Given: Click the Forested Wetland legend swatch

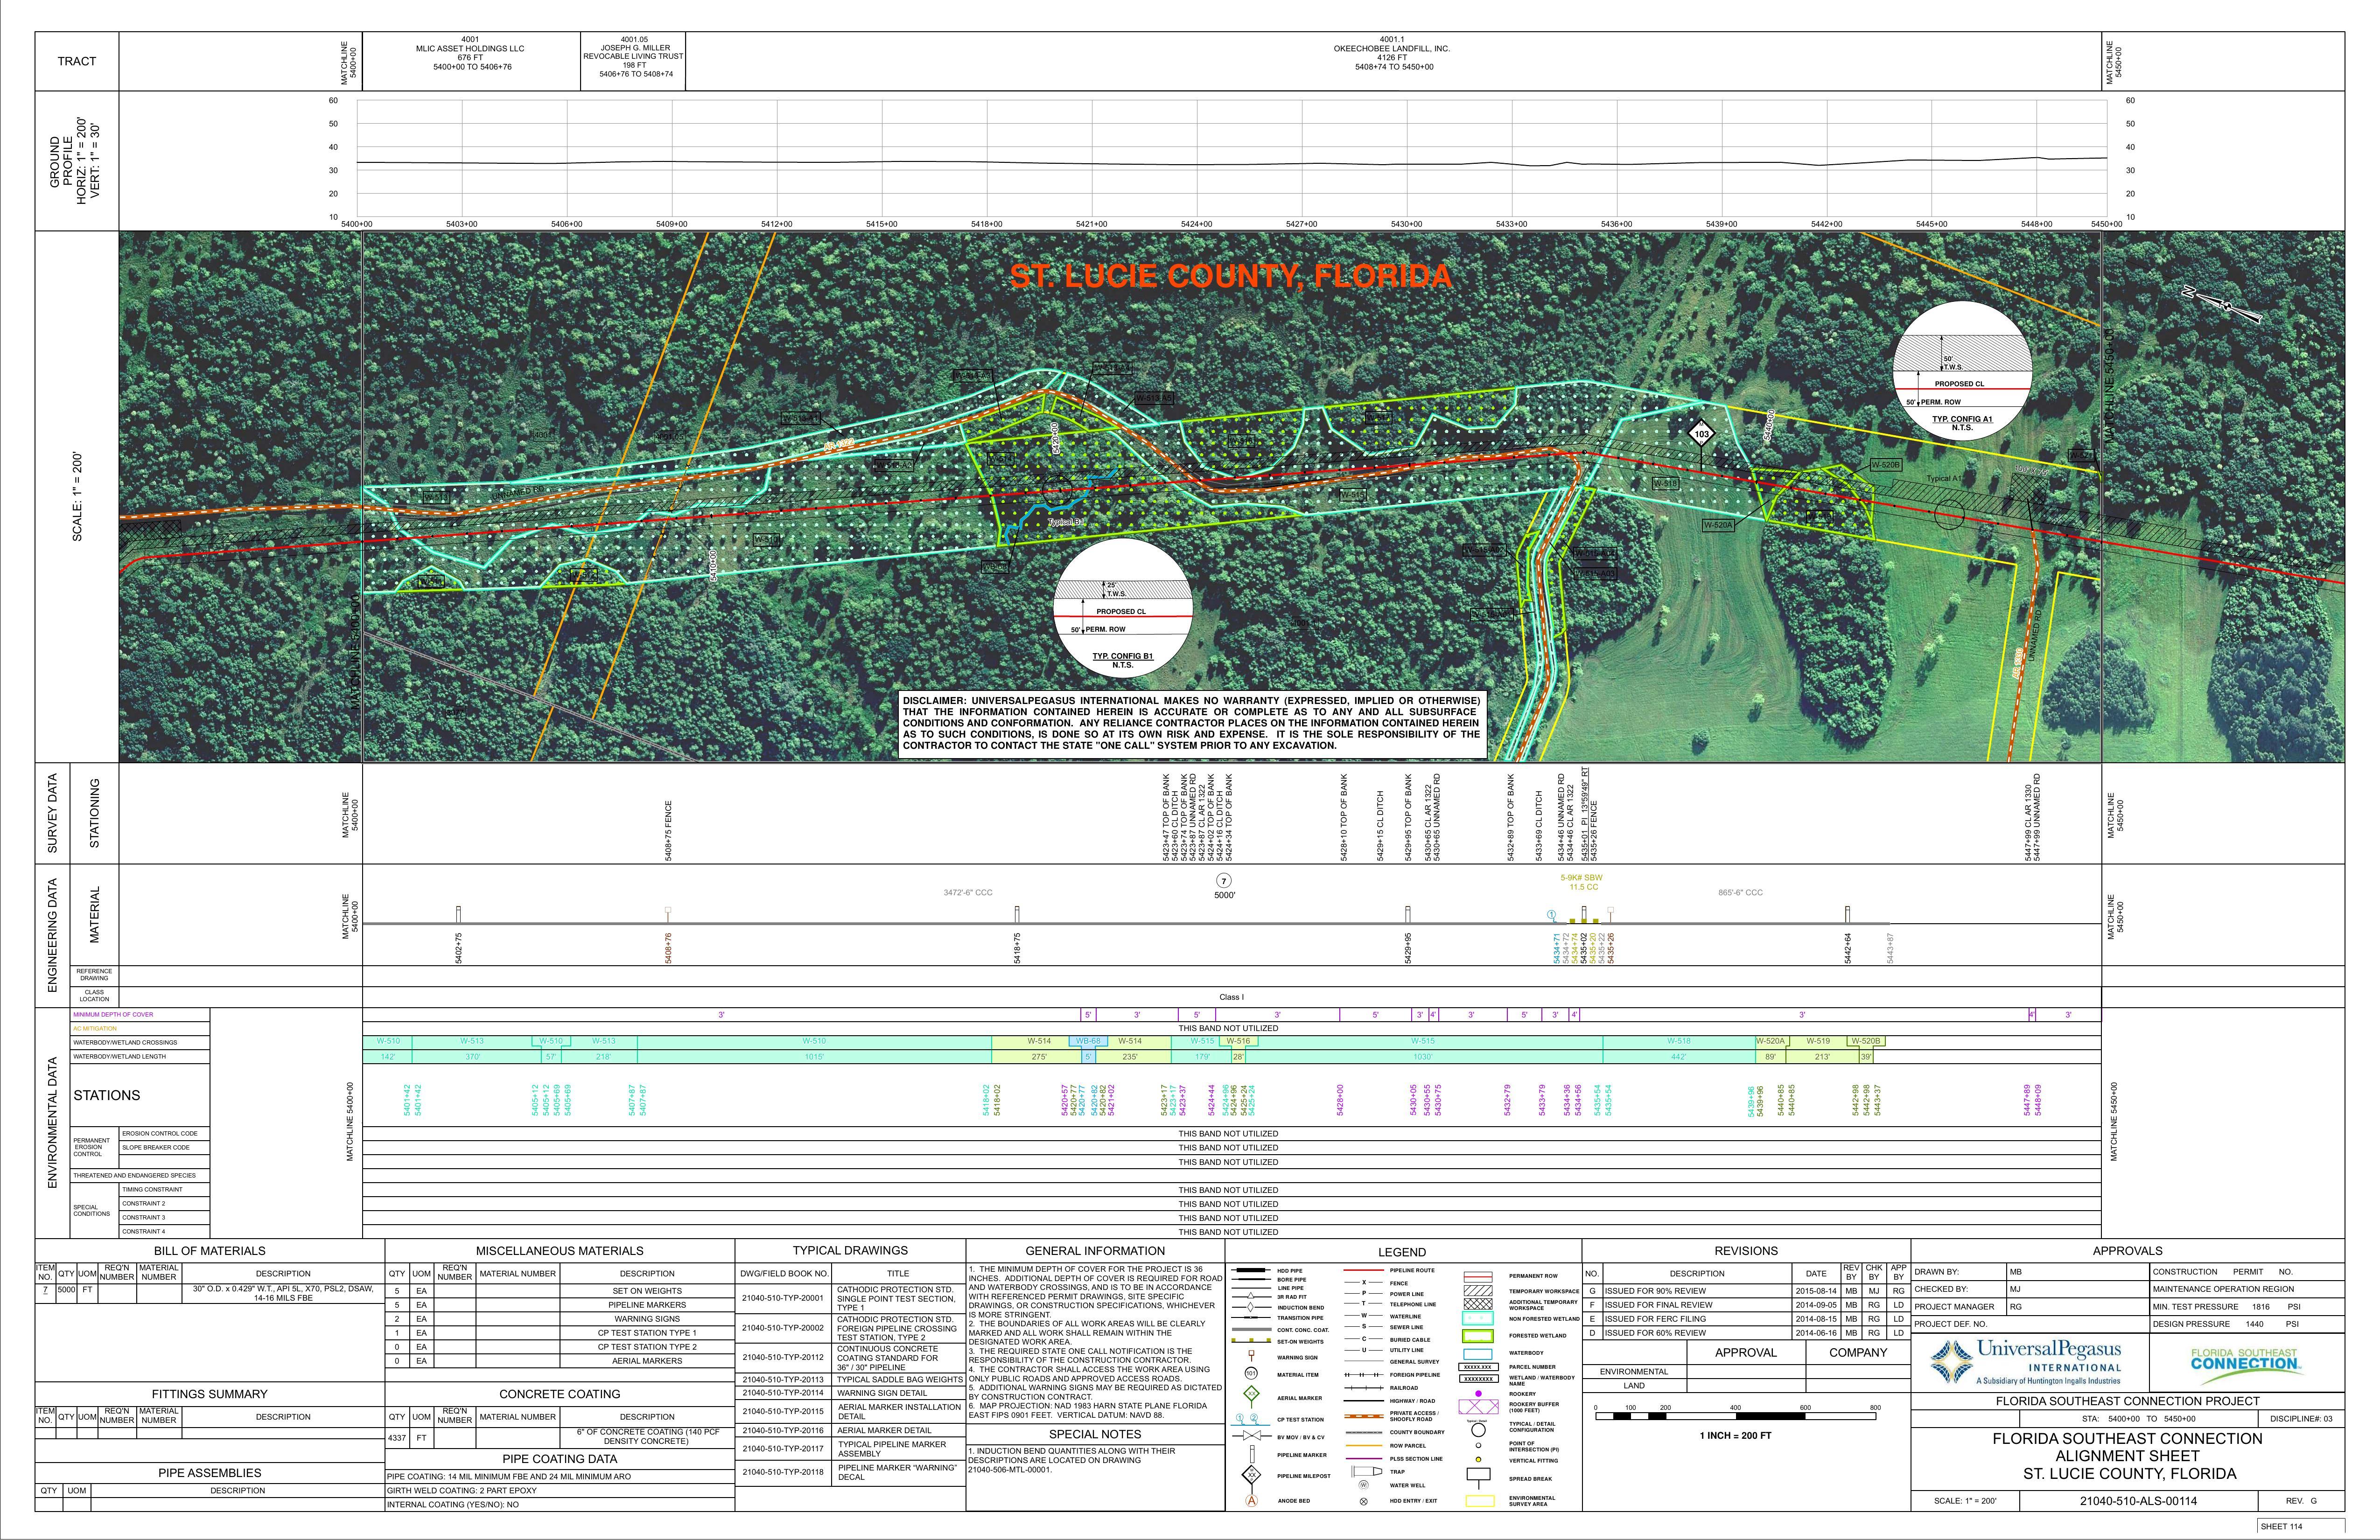Looking at the screenshot, I should point(1478,1335).
